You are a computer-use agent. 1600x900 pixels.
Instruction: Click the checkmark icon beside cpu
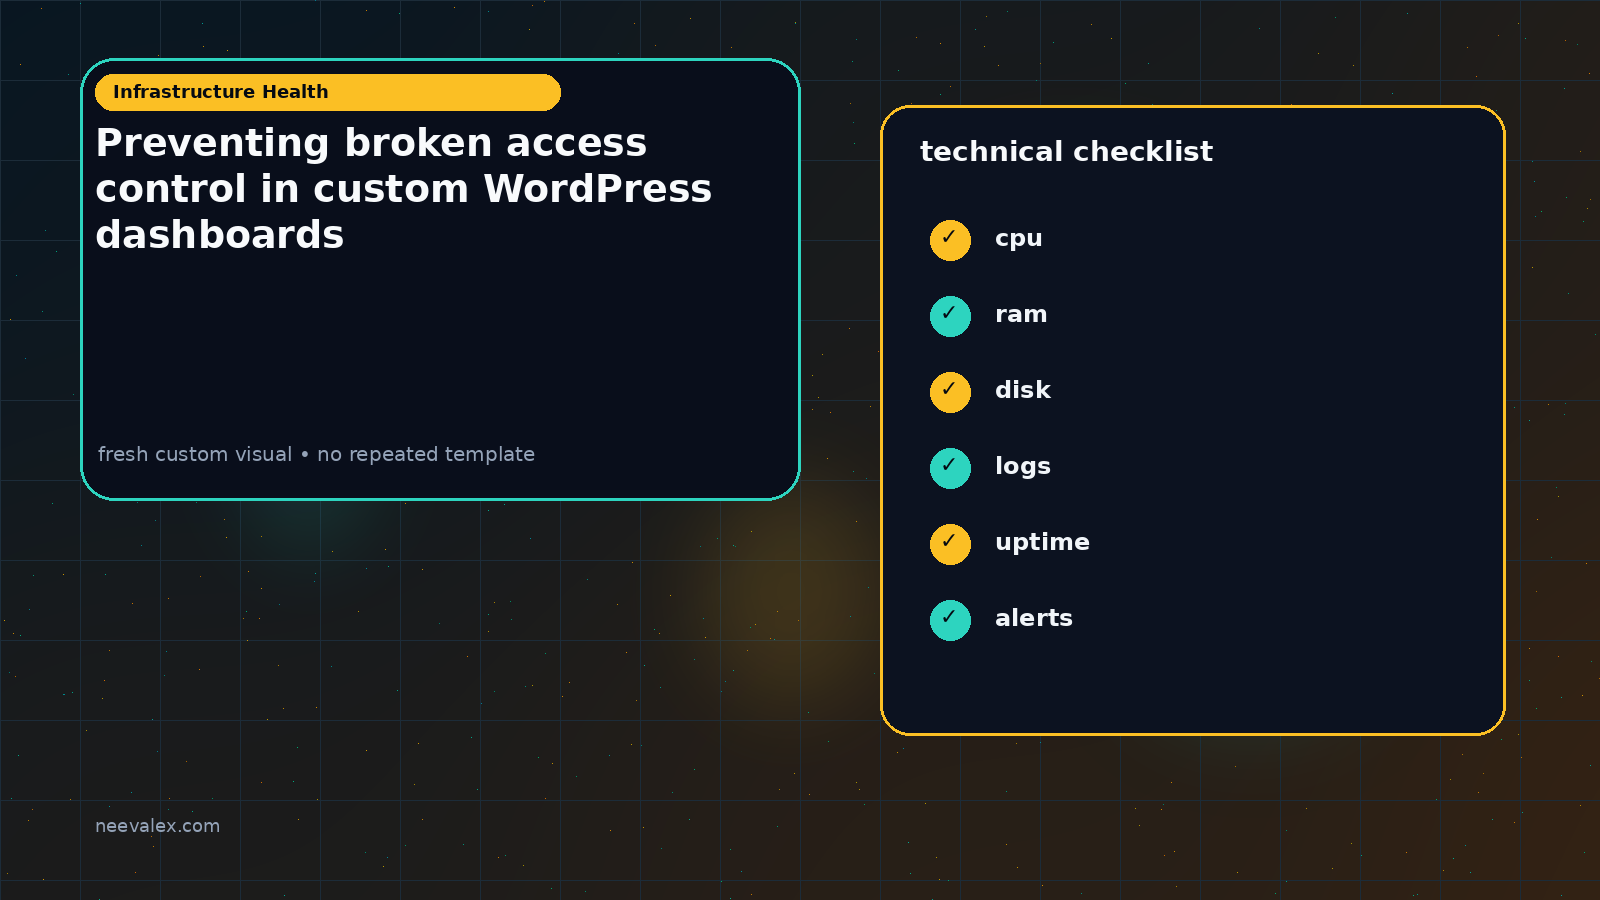point(950,241)
